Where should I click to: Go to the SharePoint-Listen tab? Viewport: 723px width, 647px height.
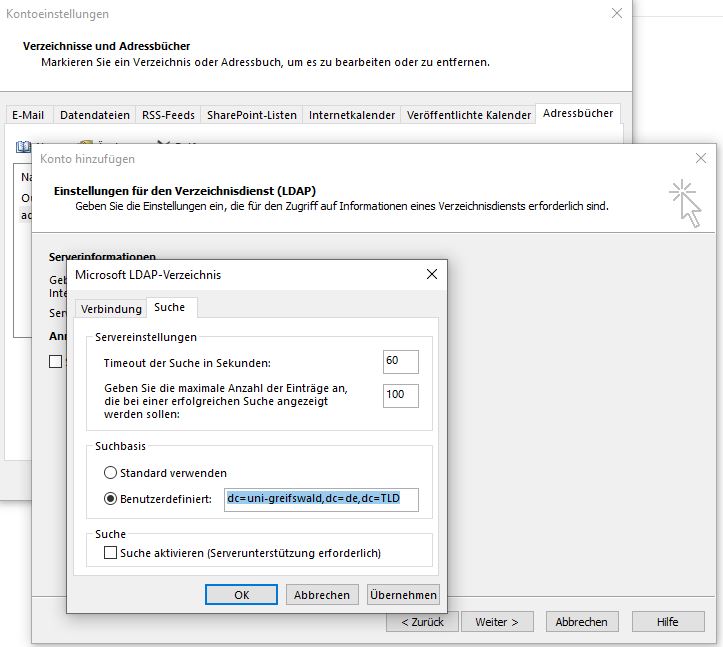(251, 115)
